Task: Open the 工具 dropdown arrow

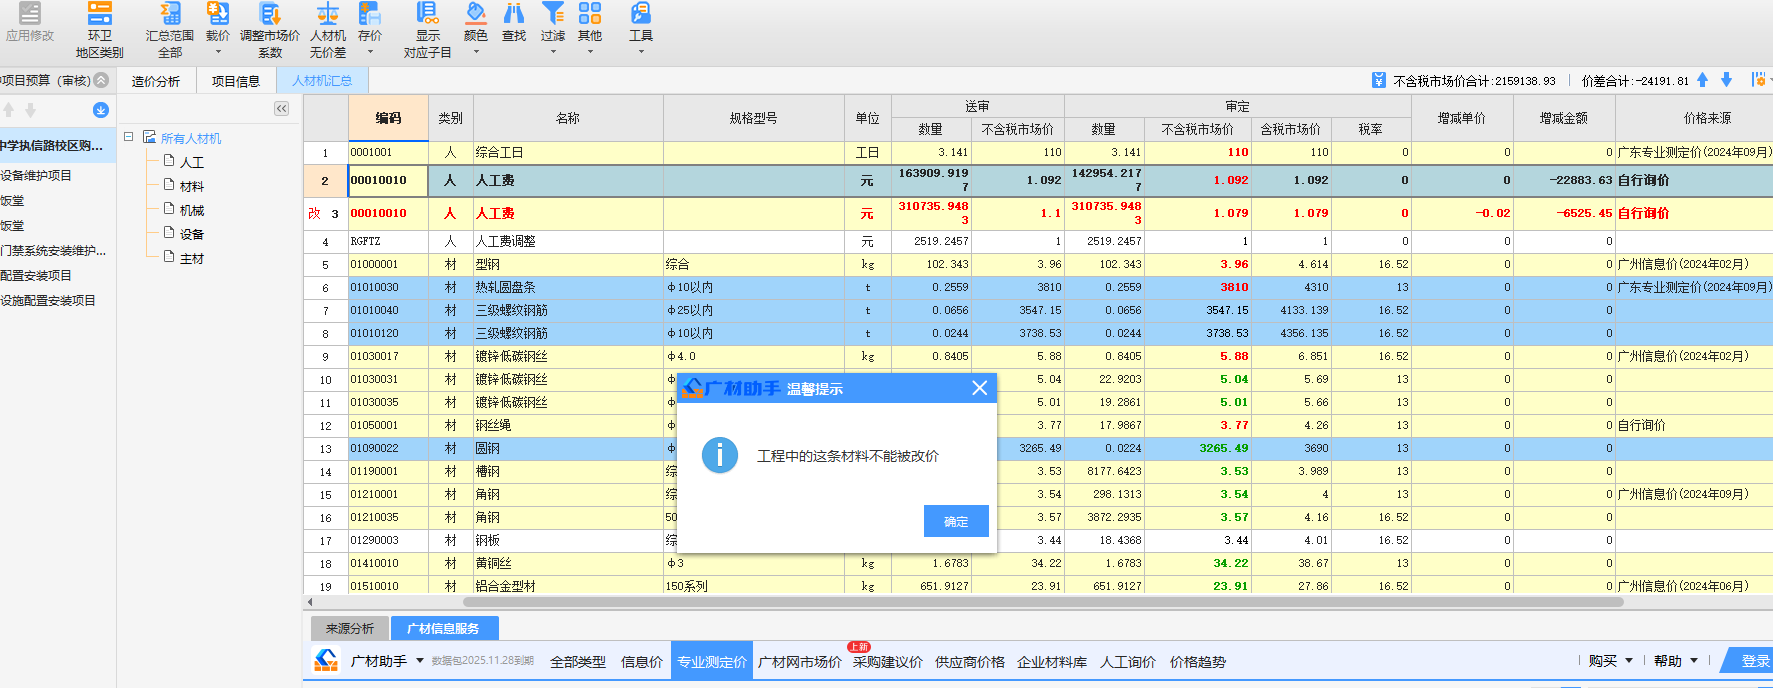Action: [641, 52]
